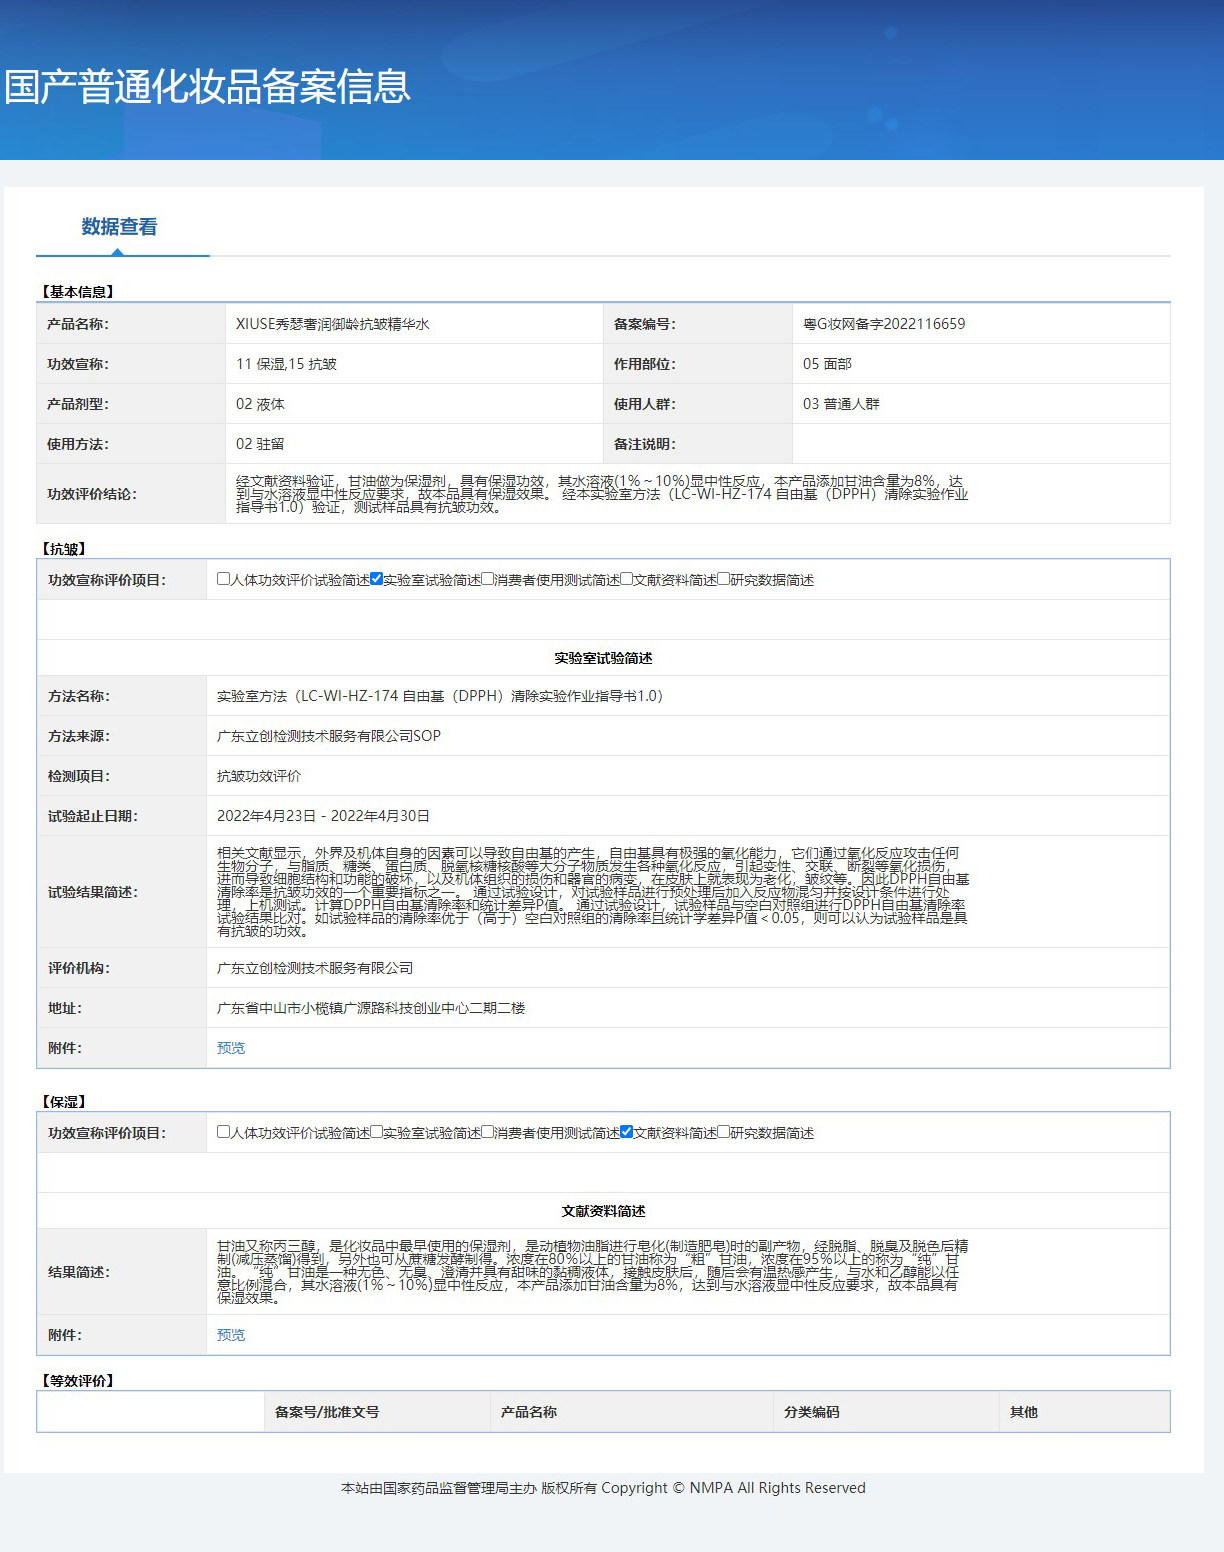
Task: Select method source 广东立创检测技术服务有限公司SOP
Action: [x=329, y=736]
